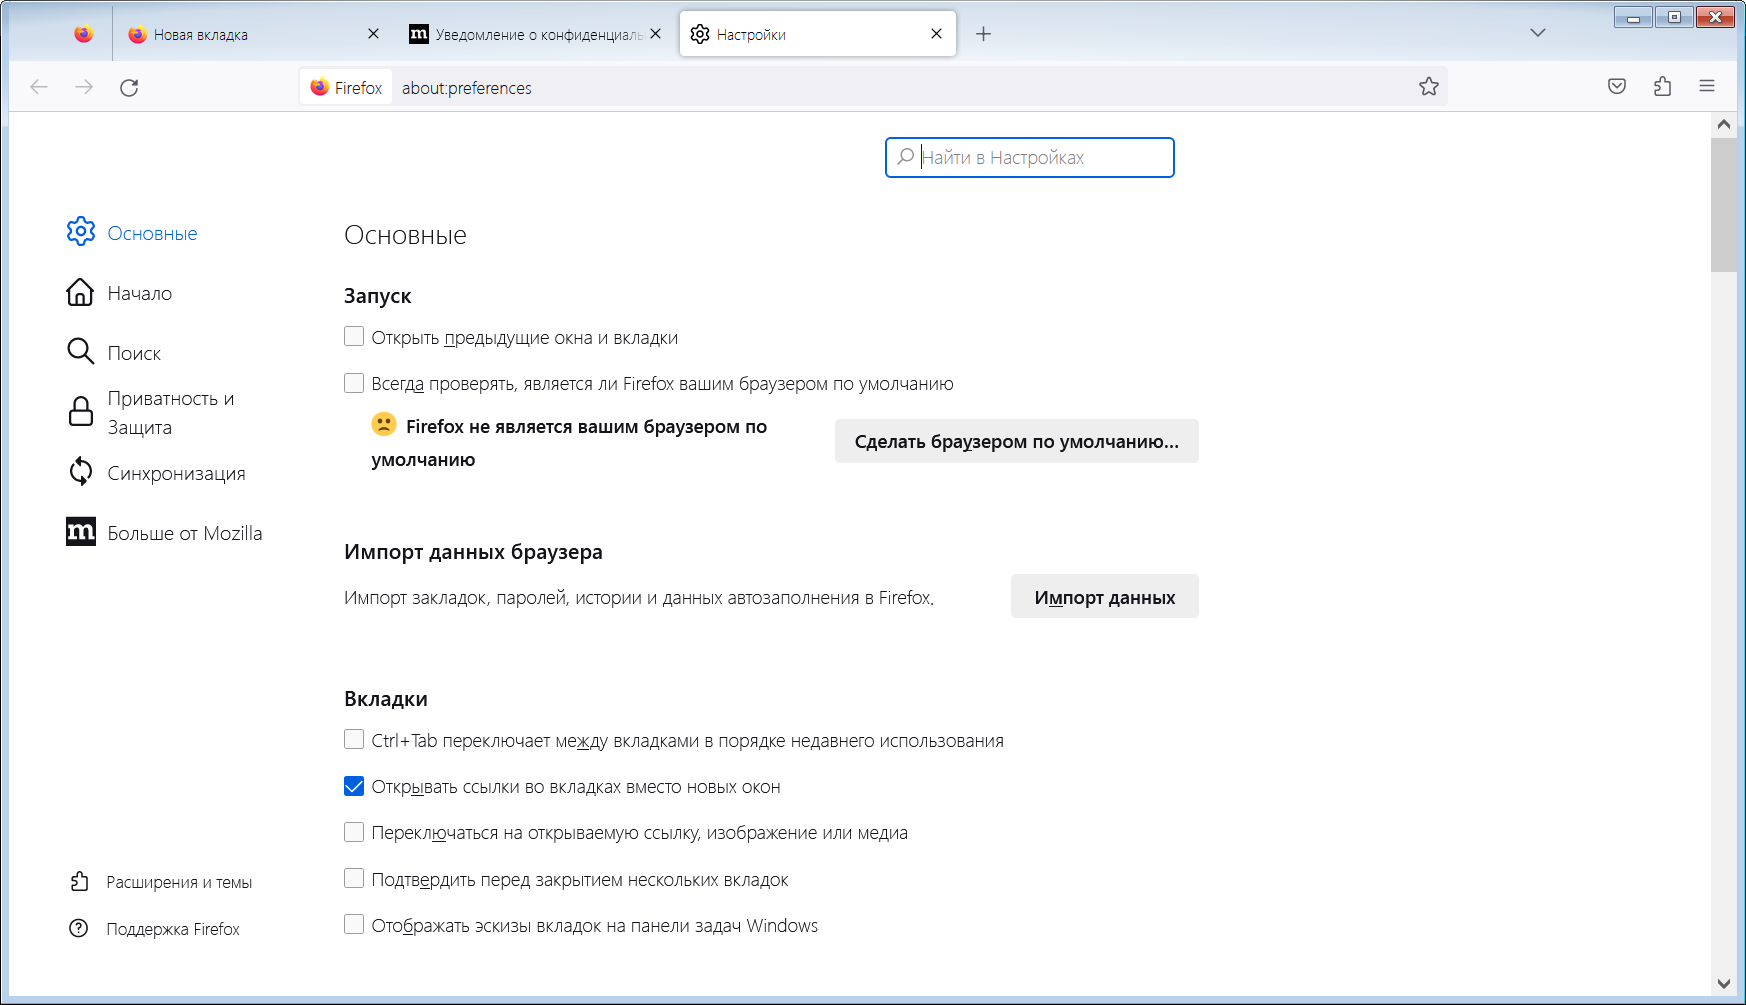
Task: Close the Уведомление о конфиденциальности tab
Action: click(655, 34)
